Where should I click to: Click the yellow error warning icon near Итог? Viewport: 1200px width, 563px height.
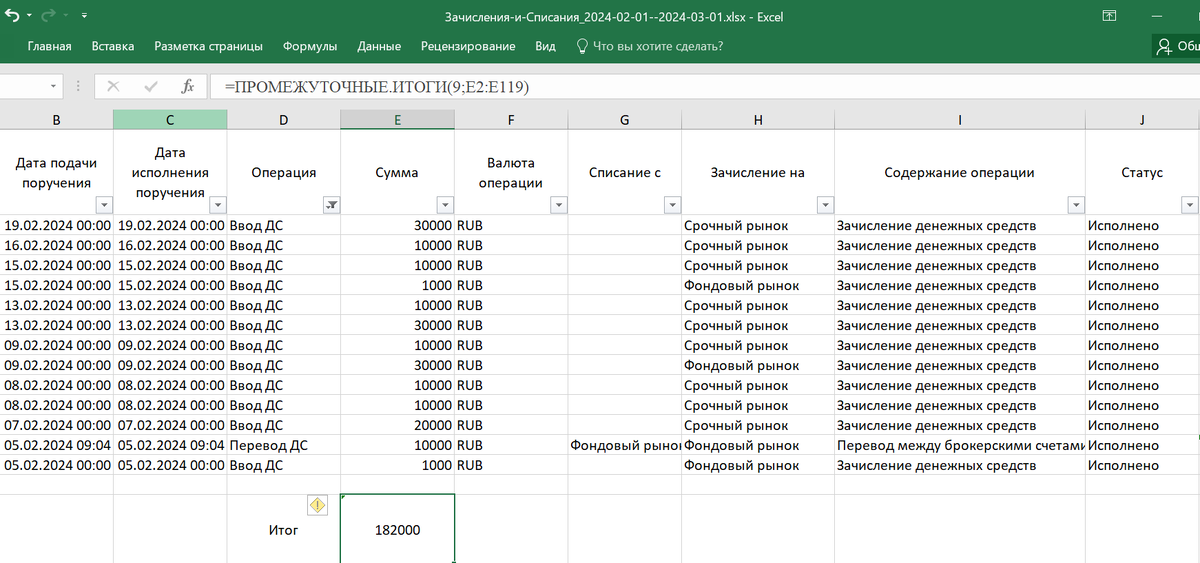[318, 505]
